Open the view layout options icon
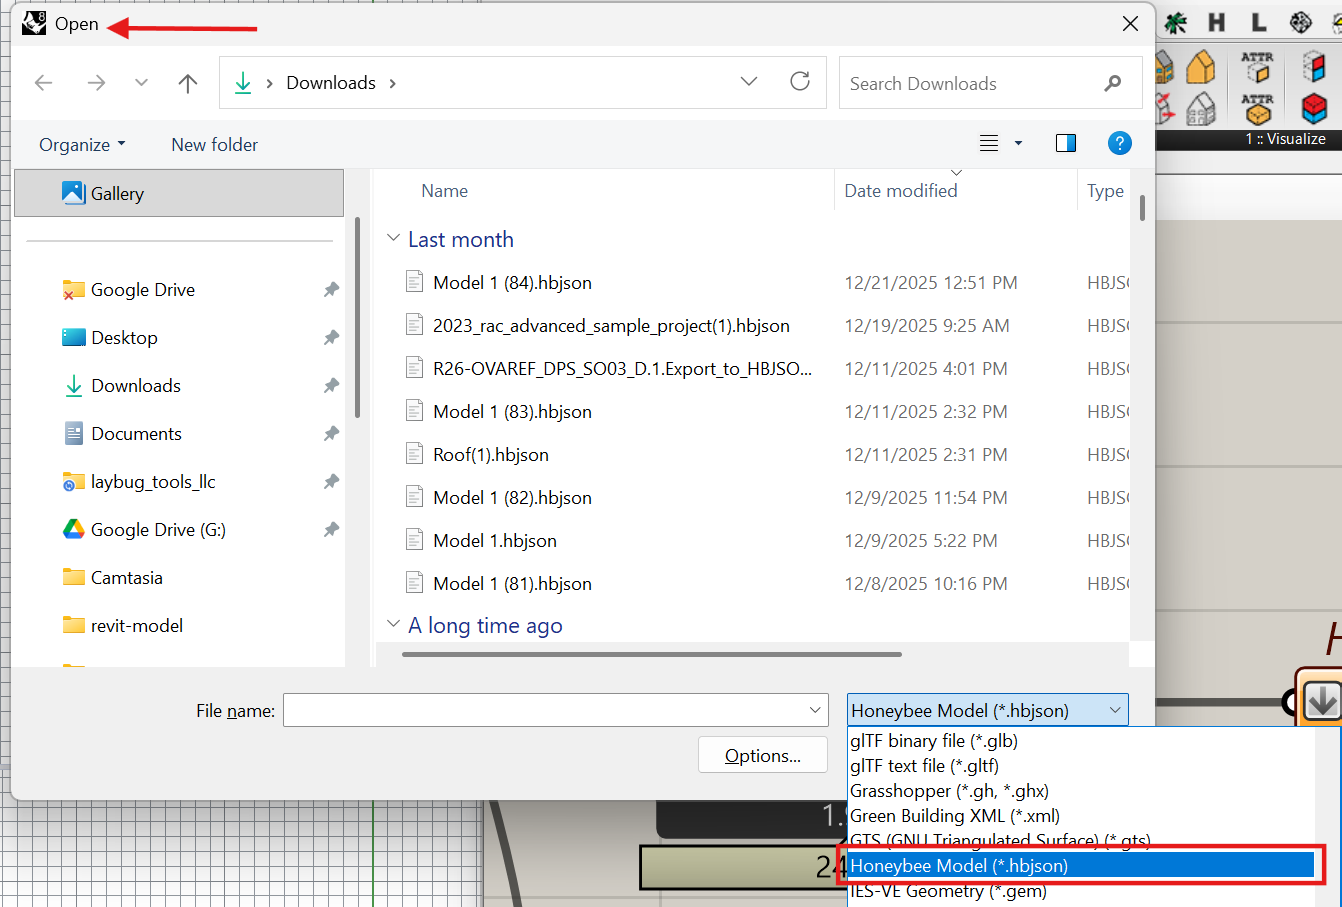1342x907 pixels. [x=989, y=143]
